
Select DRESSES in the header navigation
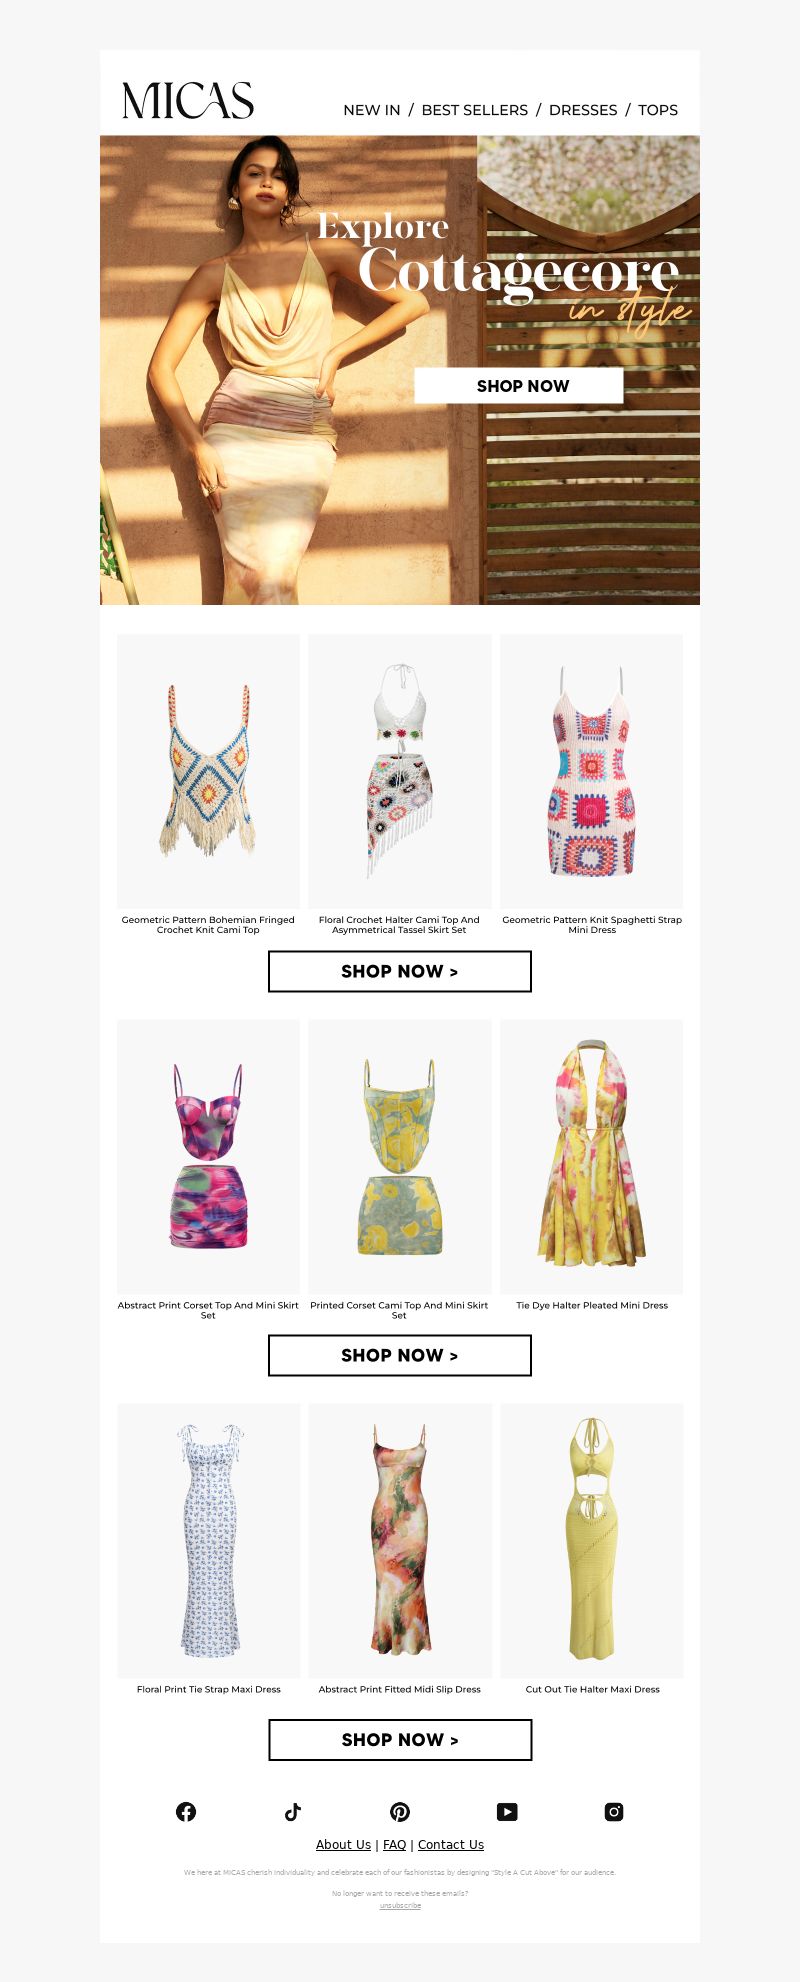[583, 110]
